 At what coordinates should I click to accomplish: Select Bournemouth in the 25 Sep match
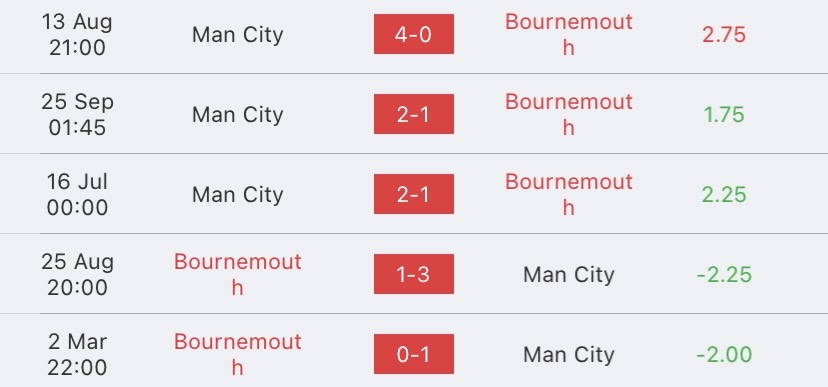click(x=569, y=114)
